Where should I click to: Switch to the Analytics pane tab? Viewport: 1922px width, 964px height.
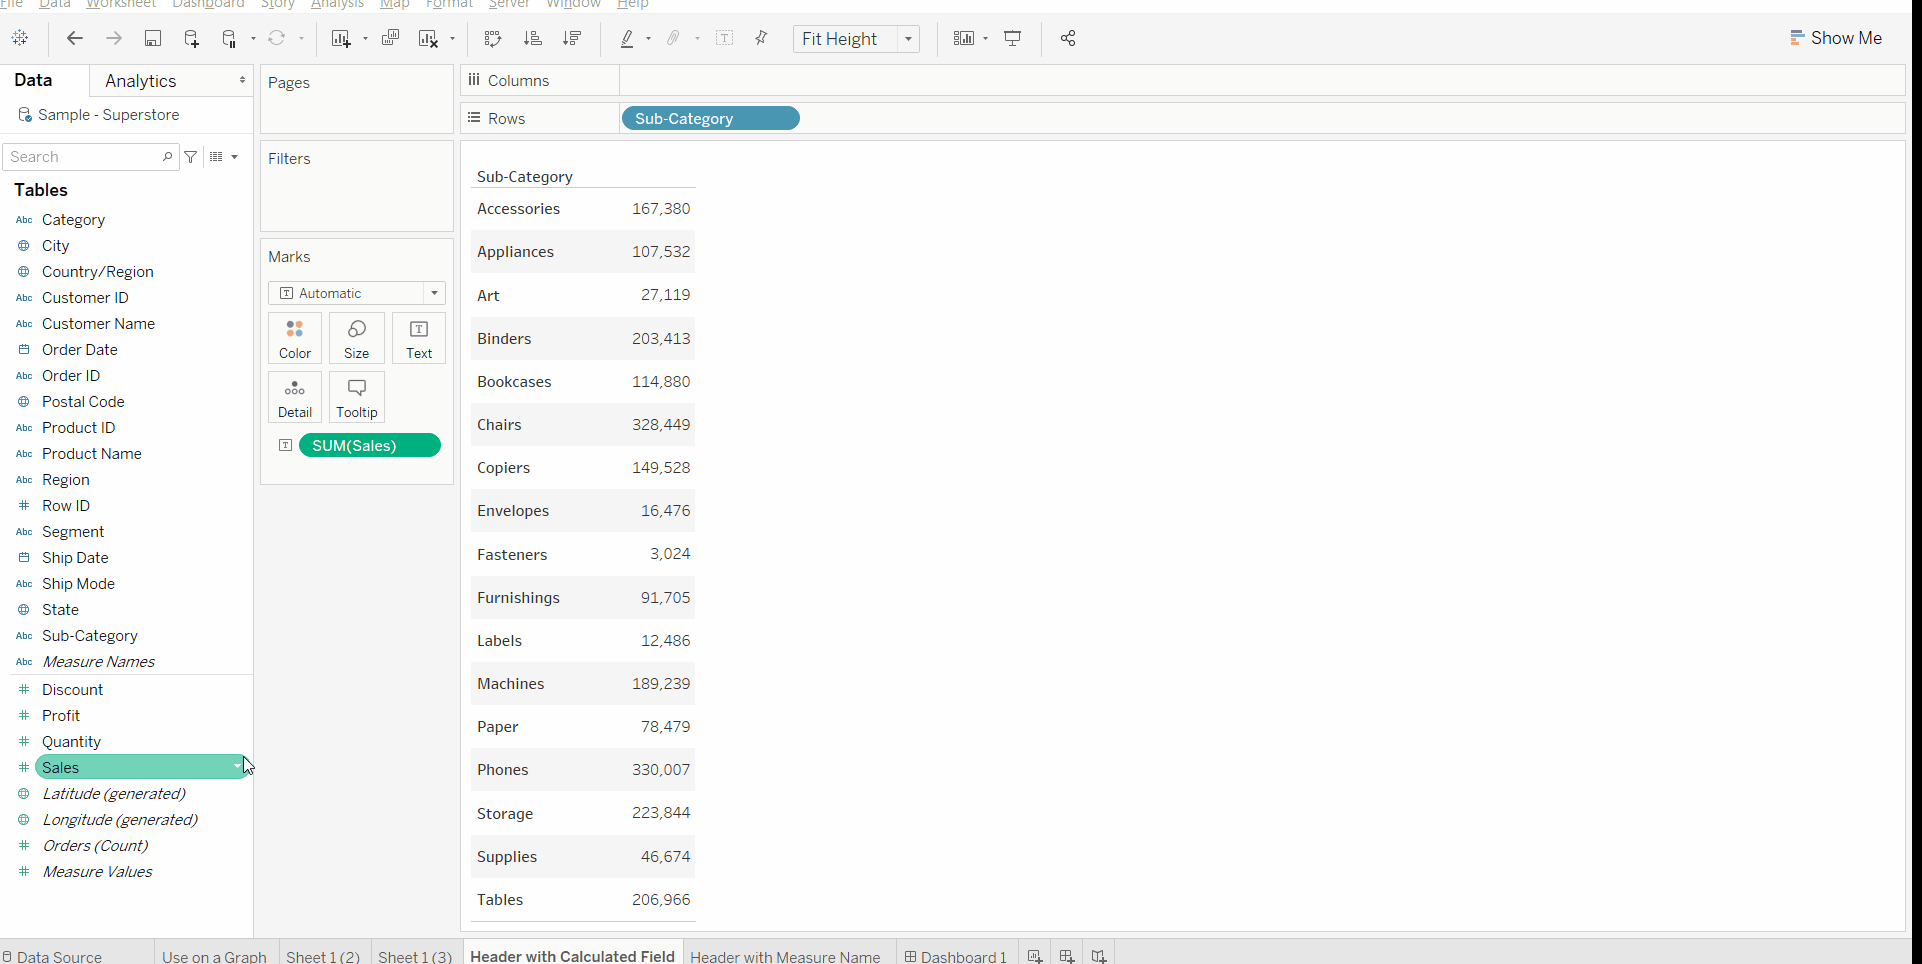[x=140, y=81]
